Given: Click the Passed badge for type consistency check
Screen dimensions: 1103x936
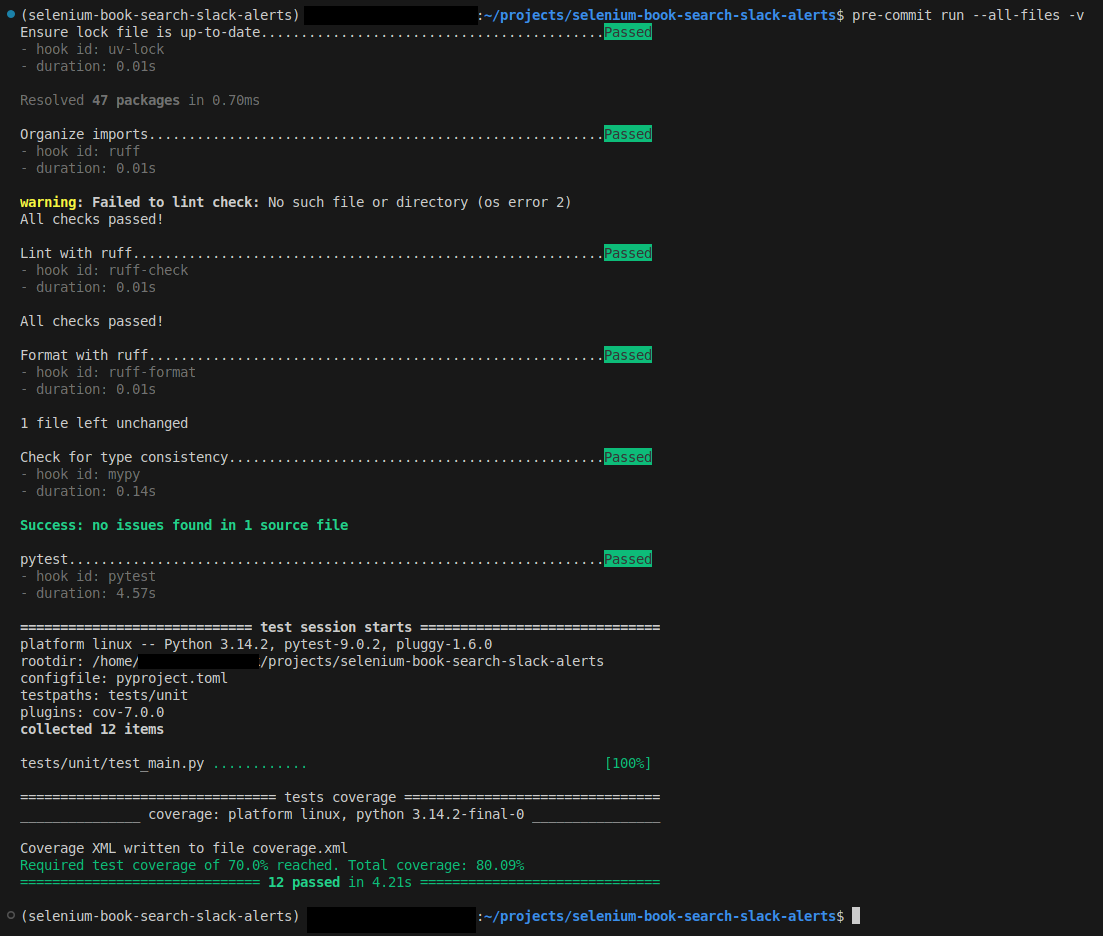Looking at the screenshot, I should click(627, 457).
